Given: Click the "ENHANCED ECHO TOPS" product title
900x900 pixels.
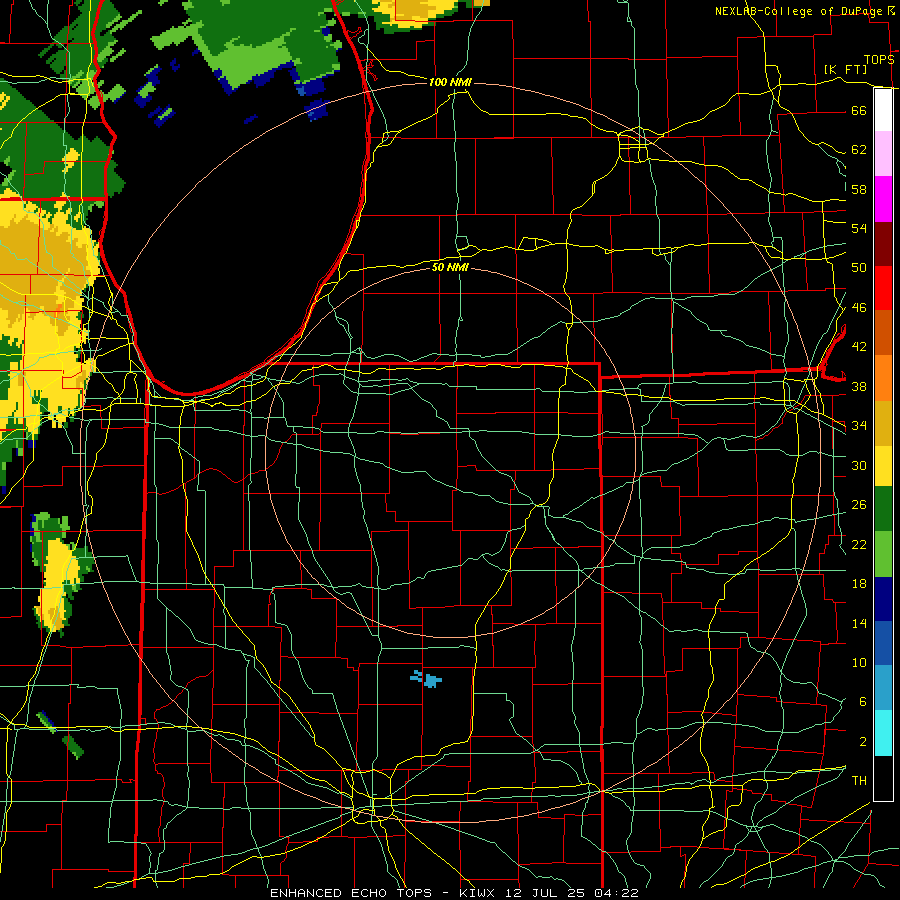Looking at the screenshot, I should (x=350, y=893).
